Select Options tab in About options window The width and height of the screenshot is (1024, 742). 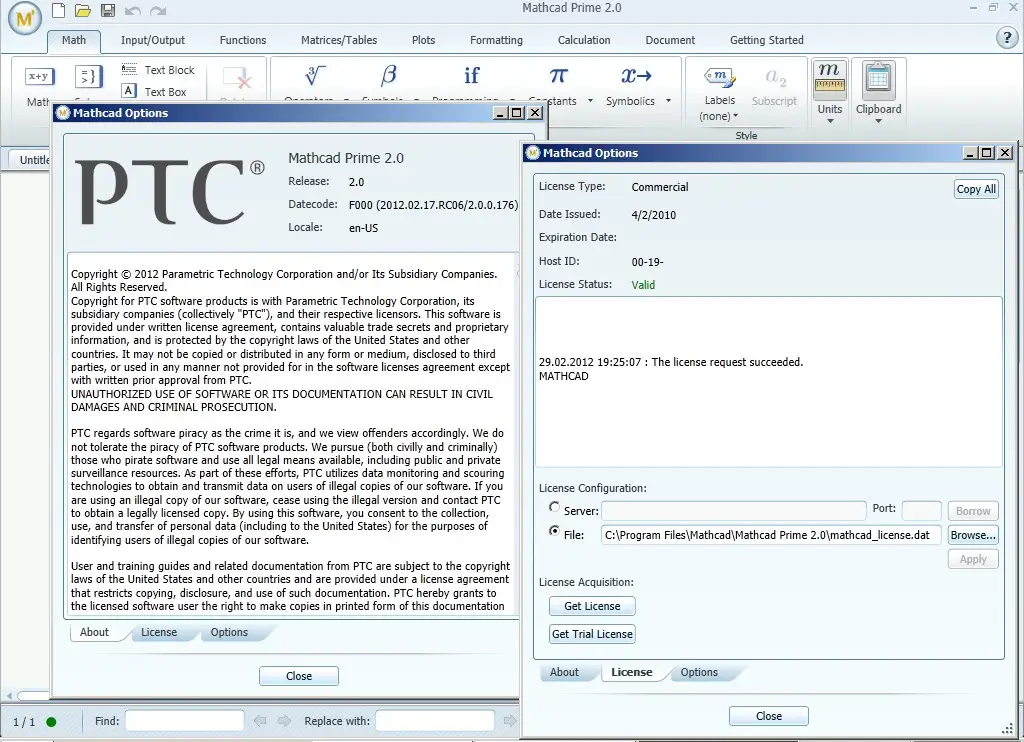(229, 632)
